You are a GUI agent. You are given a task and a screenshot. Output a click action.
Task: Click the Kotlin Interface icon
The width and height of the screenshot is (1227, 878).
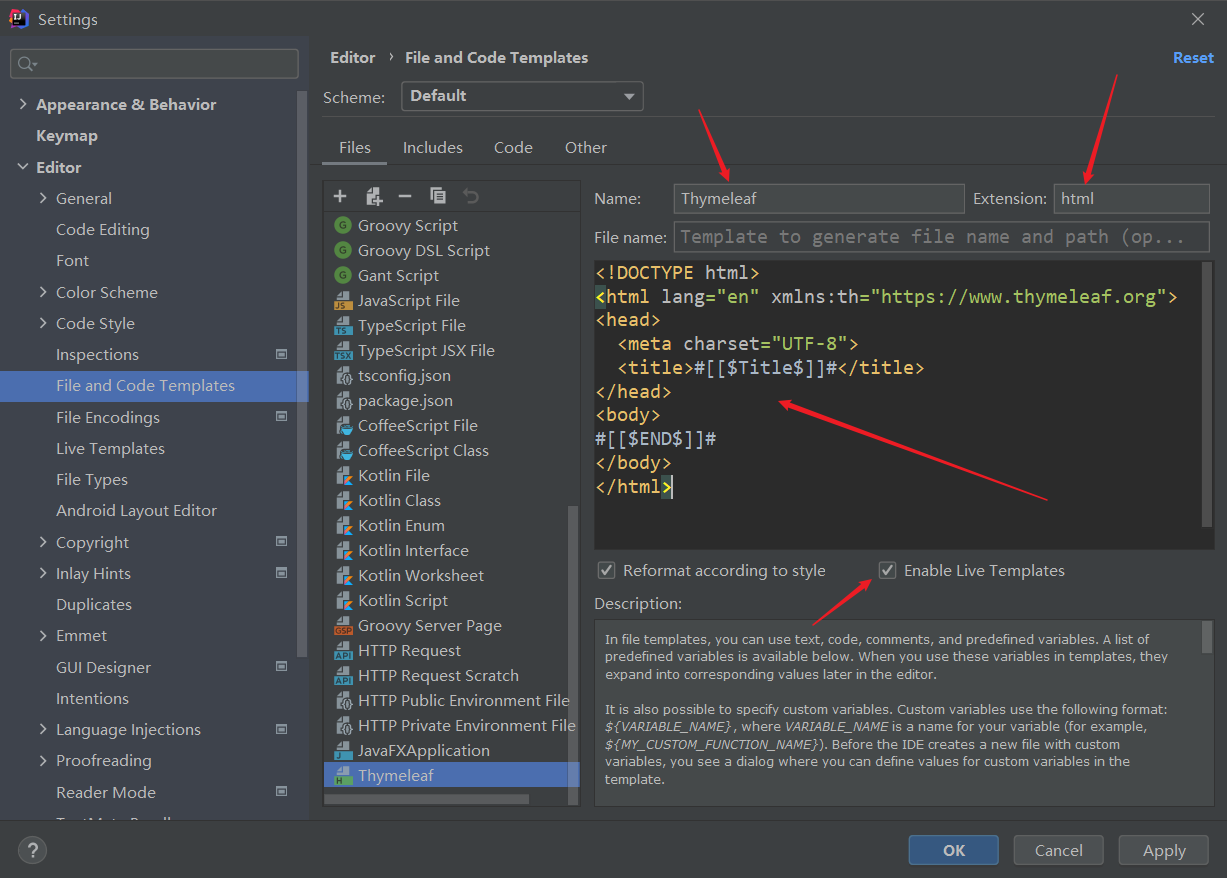click(x=343, y=550)
